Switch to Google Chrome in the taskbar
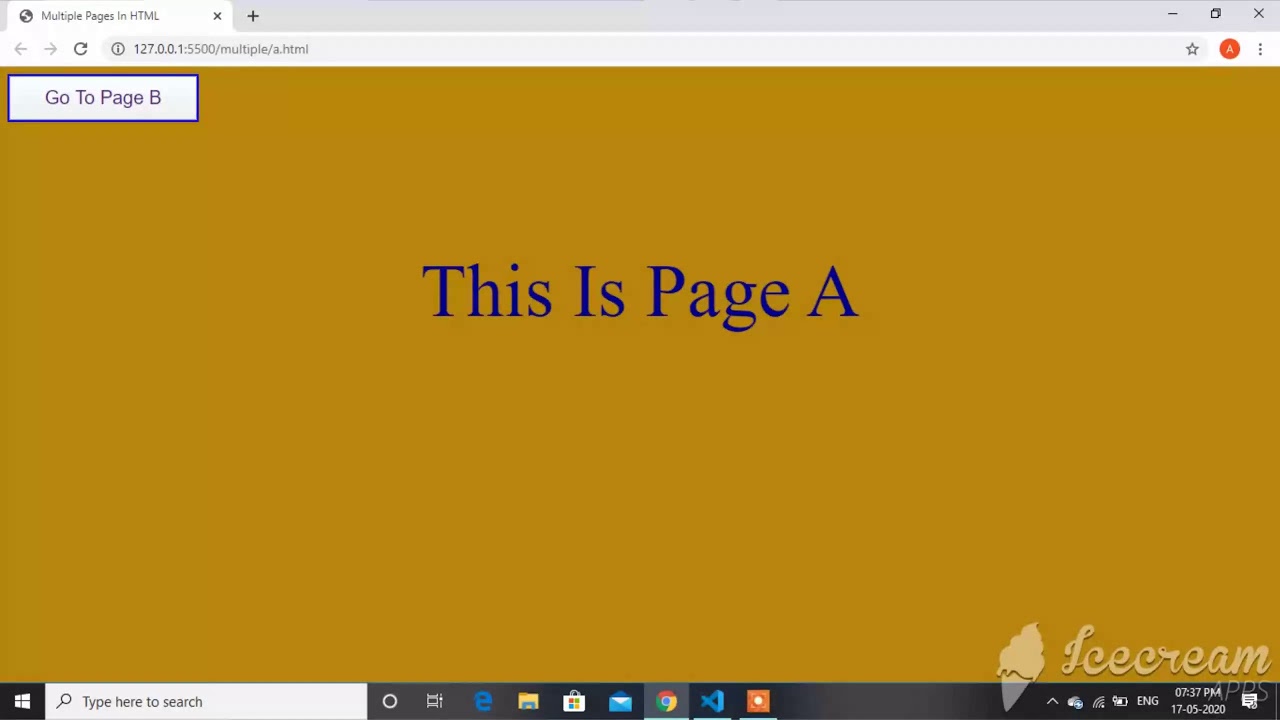 click(x=666, y=701)
